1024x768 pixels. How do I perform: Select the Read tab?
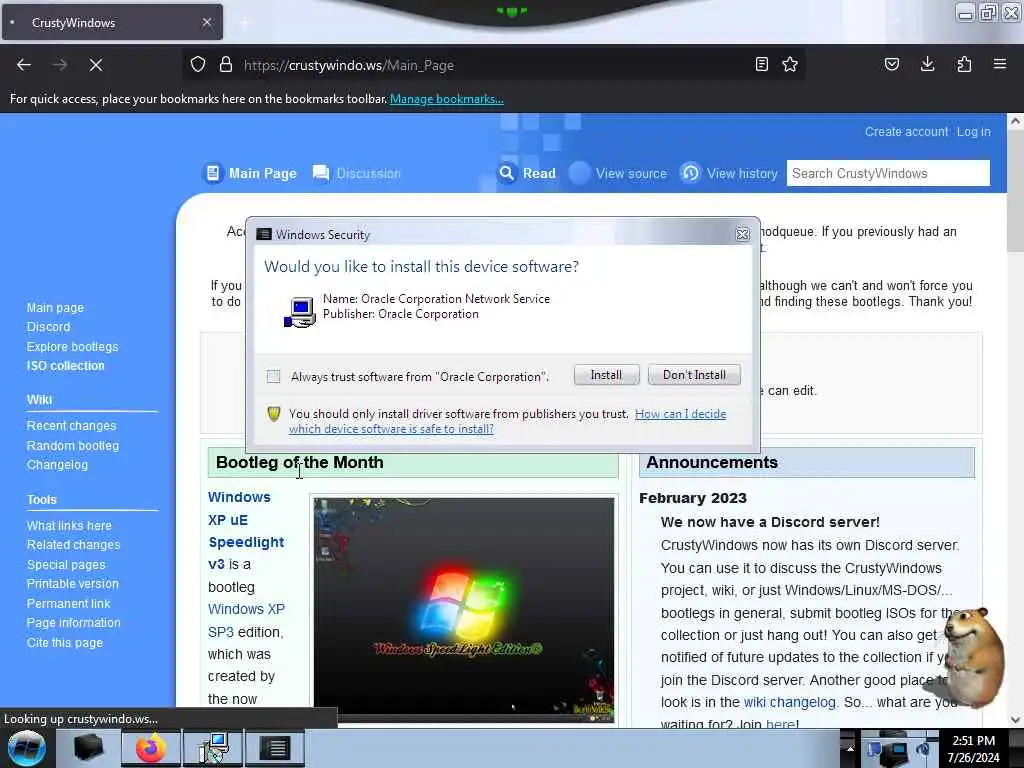click(x=539, y=173)
